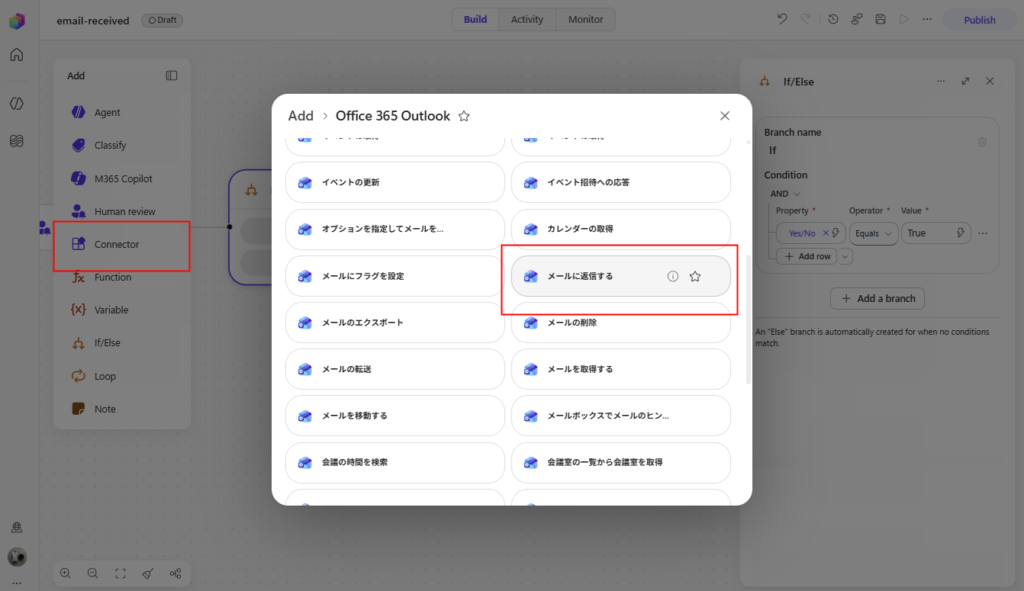Choose the メールのエクスポート action
The height and width of the screenshot is (591, 1024).
point(395,323)
